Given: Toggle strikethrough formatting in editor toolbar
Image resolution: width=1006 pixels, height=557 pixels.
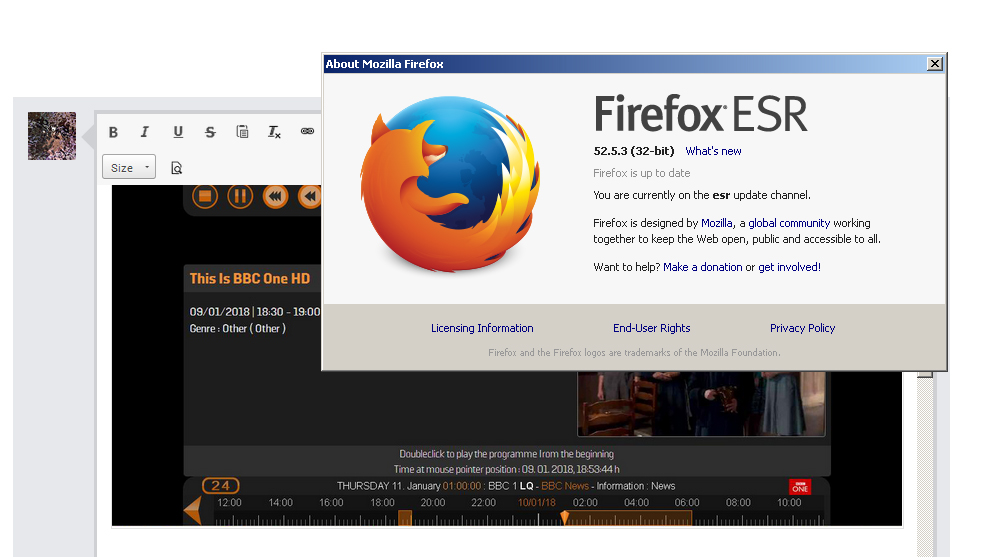Looking at the screenshot, I should pyautogui.click(x=210, y=132).
